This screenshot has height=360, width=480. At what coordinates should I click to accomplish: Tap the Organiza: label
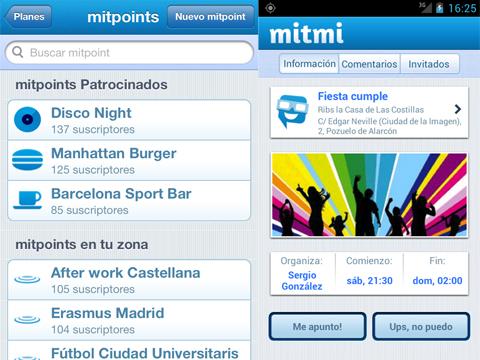click(302, 261)
